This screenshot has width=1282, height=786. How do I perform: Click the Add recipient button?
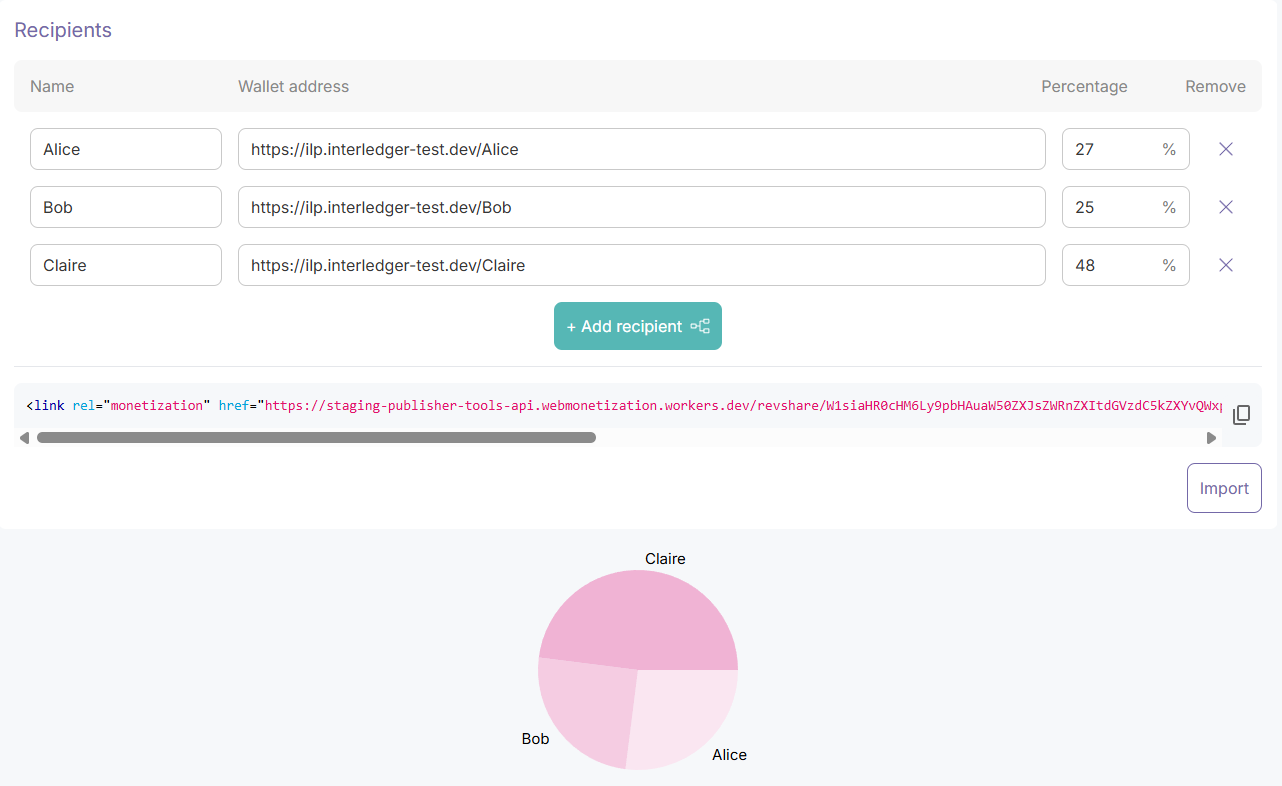[638, 326]
